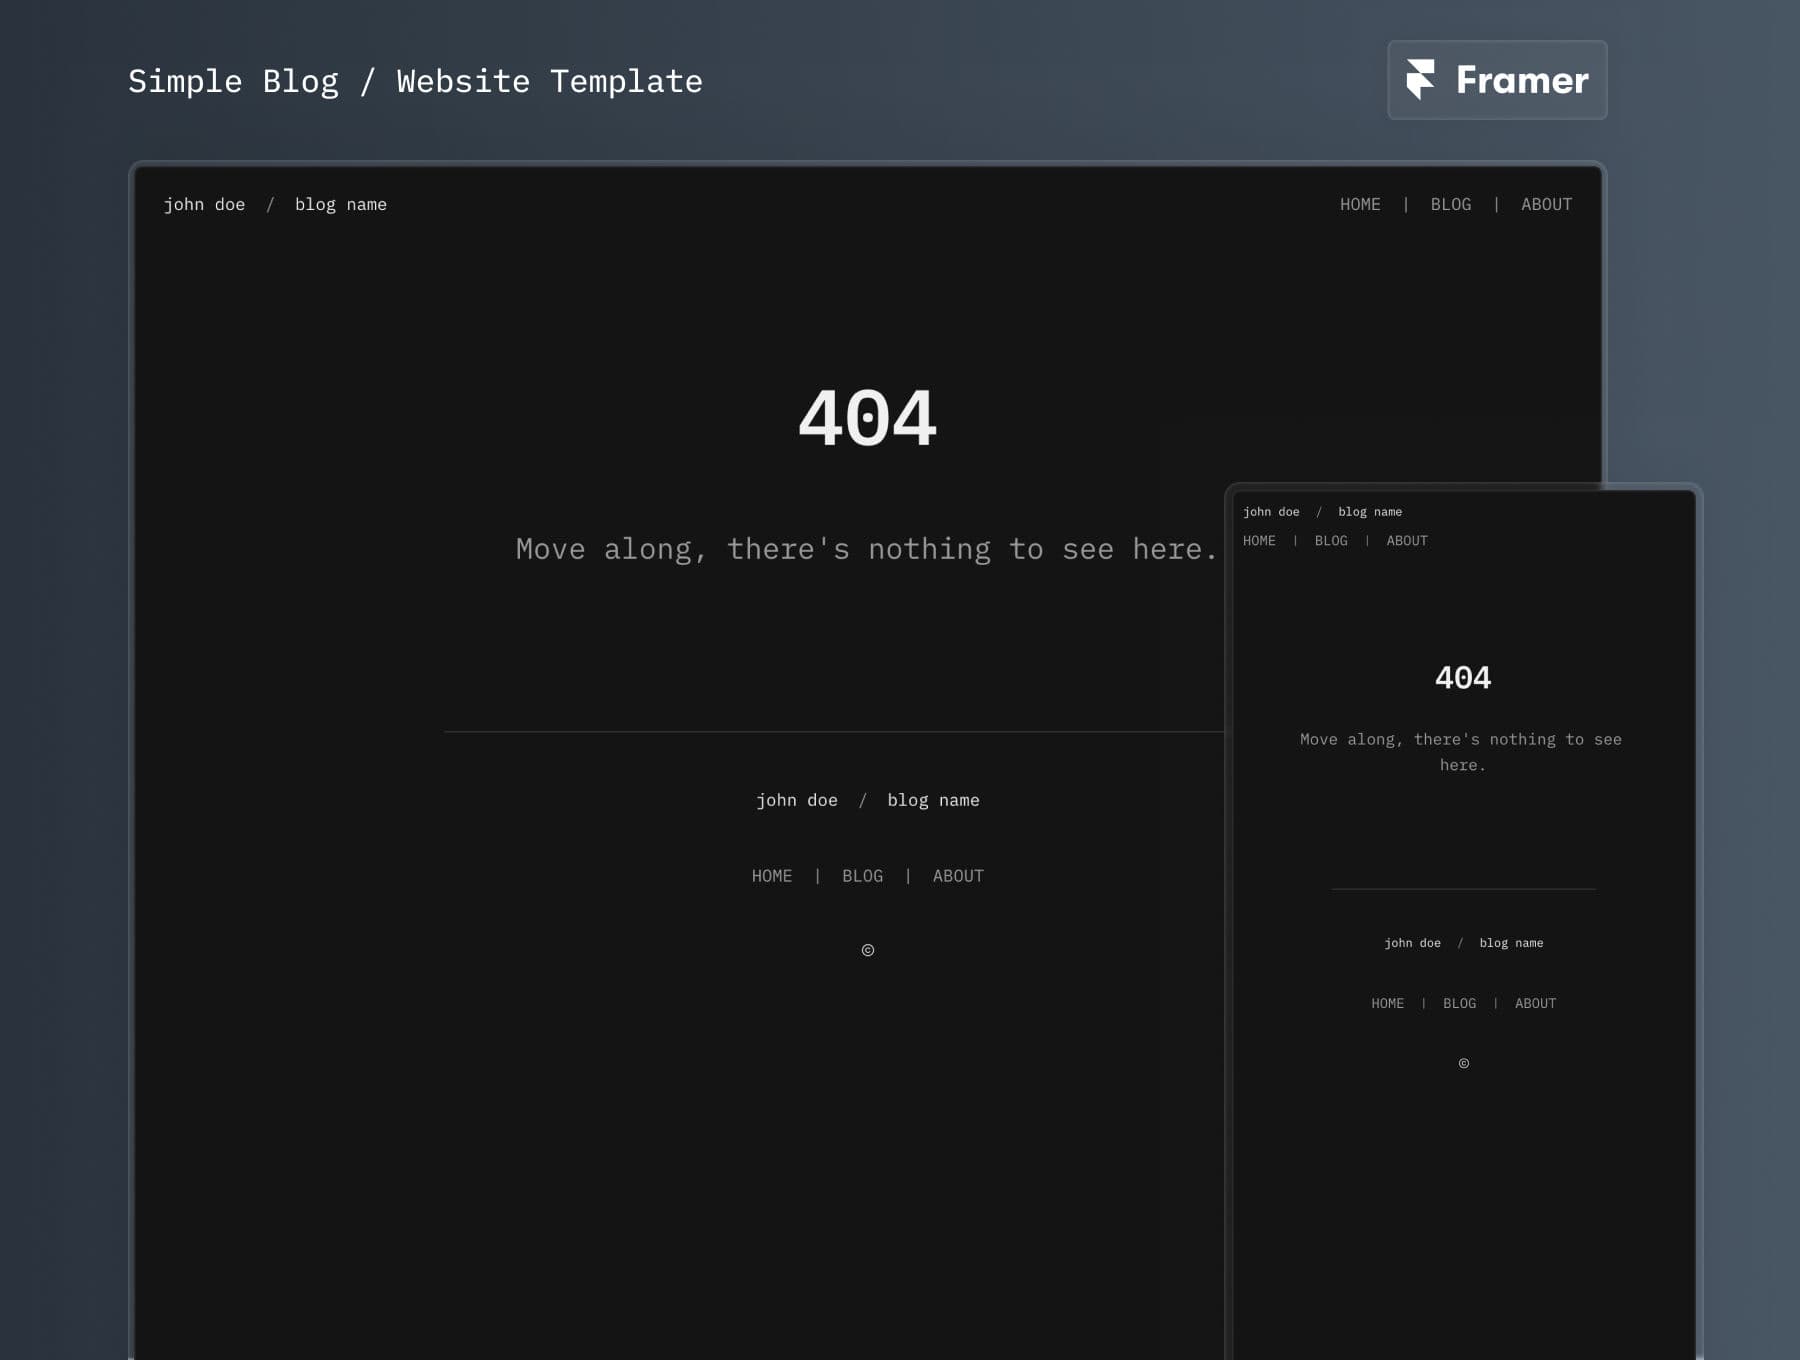Click 'blog name' in desktop header
This screenshot has height=1360, width=1800.
pyautogui.click(x=340, y=204)
